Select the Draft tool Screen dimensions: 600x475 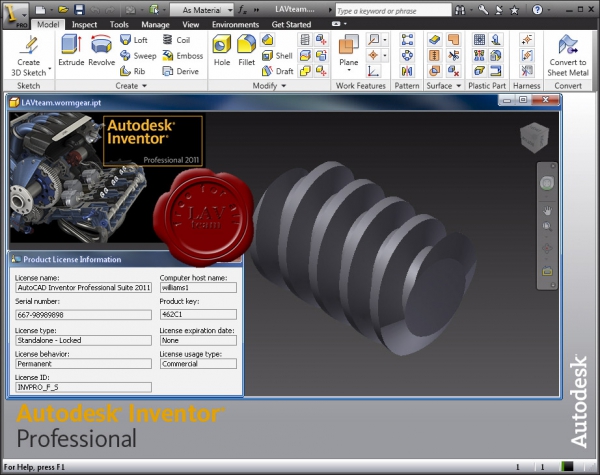[277, 71]
